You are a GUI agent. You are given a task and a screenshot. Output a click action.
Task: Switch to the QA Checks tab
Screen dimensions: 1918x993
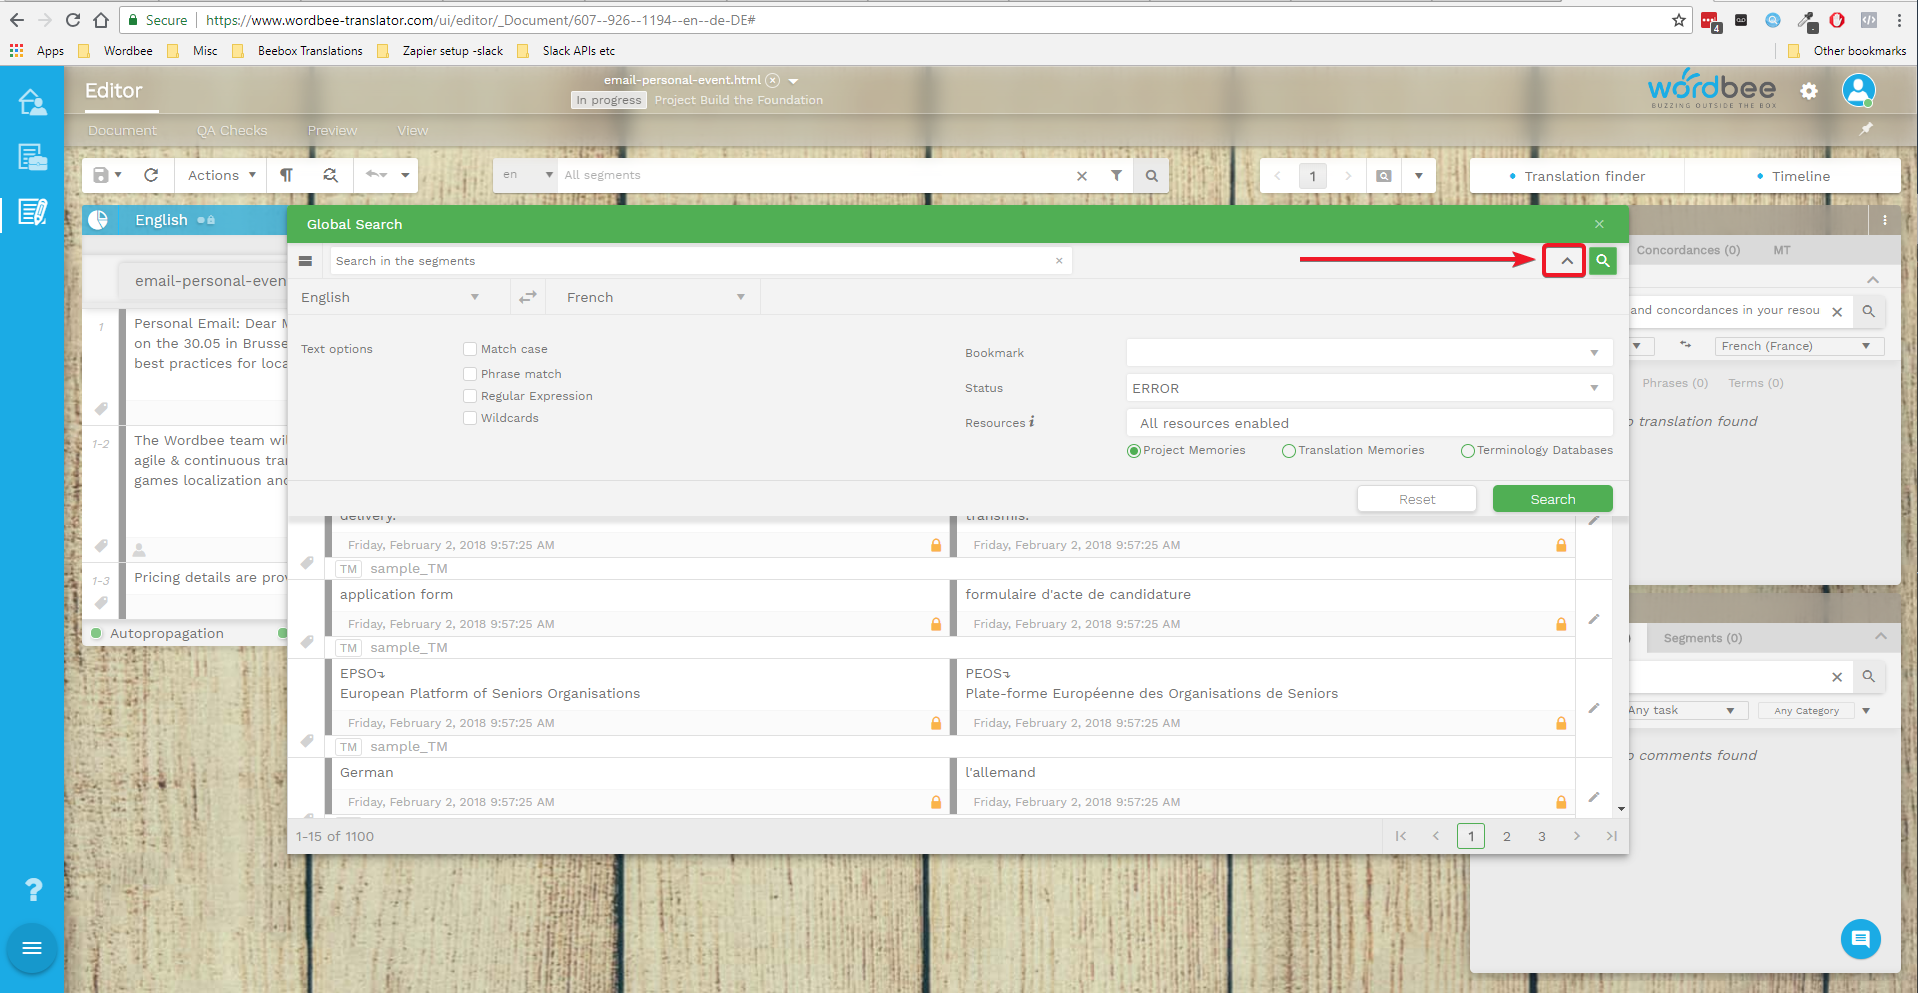[232, 130]
